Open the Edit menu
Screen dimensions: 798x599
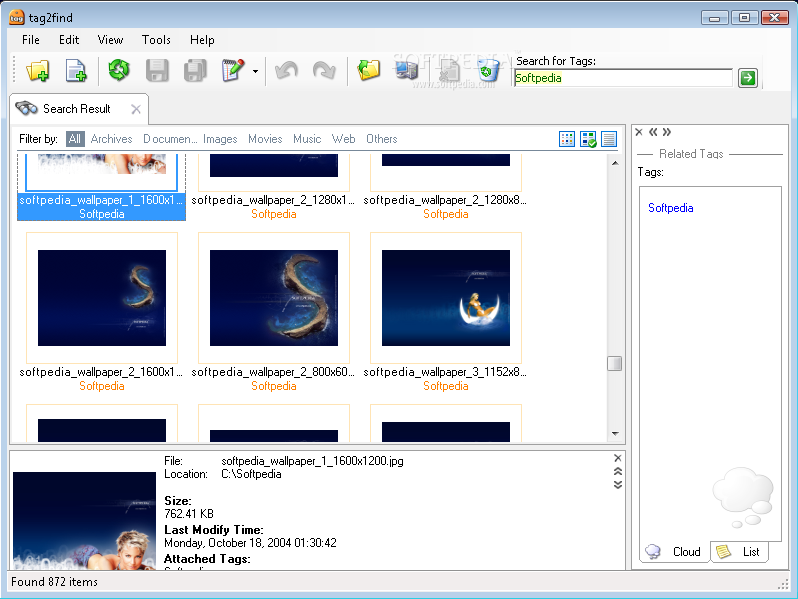69,40
